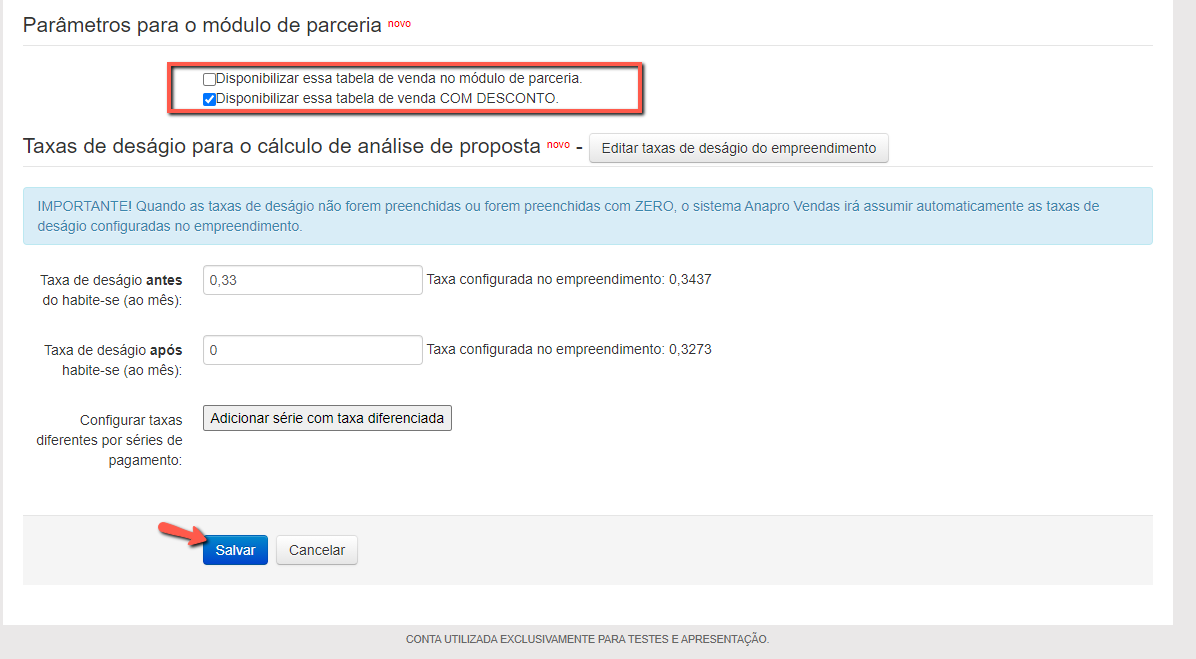Screen dimensions: 1196x659
Task: Click label 'Configurar taxas diferentes por séries de pagamento'
Action: tap(109, 440)
